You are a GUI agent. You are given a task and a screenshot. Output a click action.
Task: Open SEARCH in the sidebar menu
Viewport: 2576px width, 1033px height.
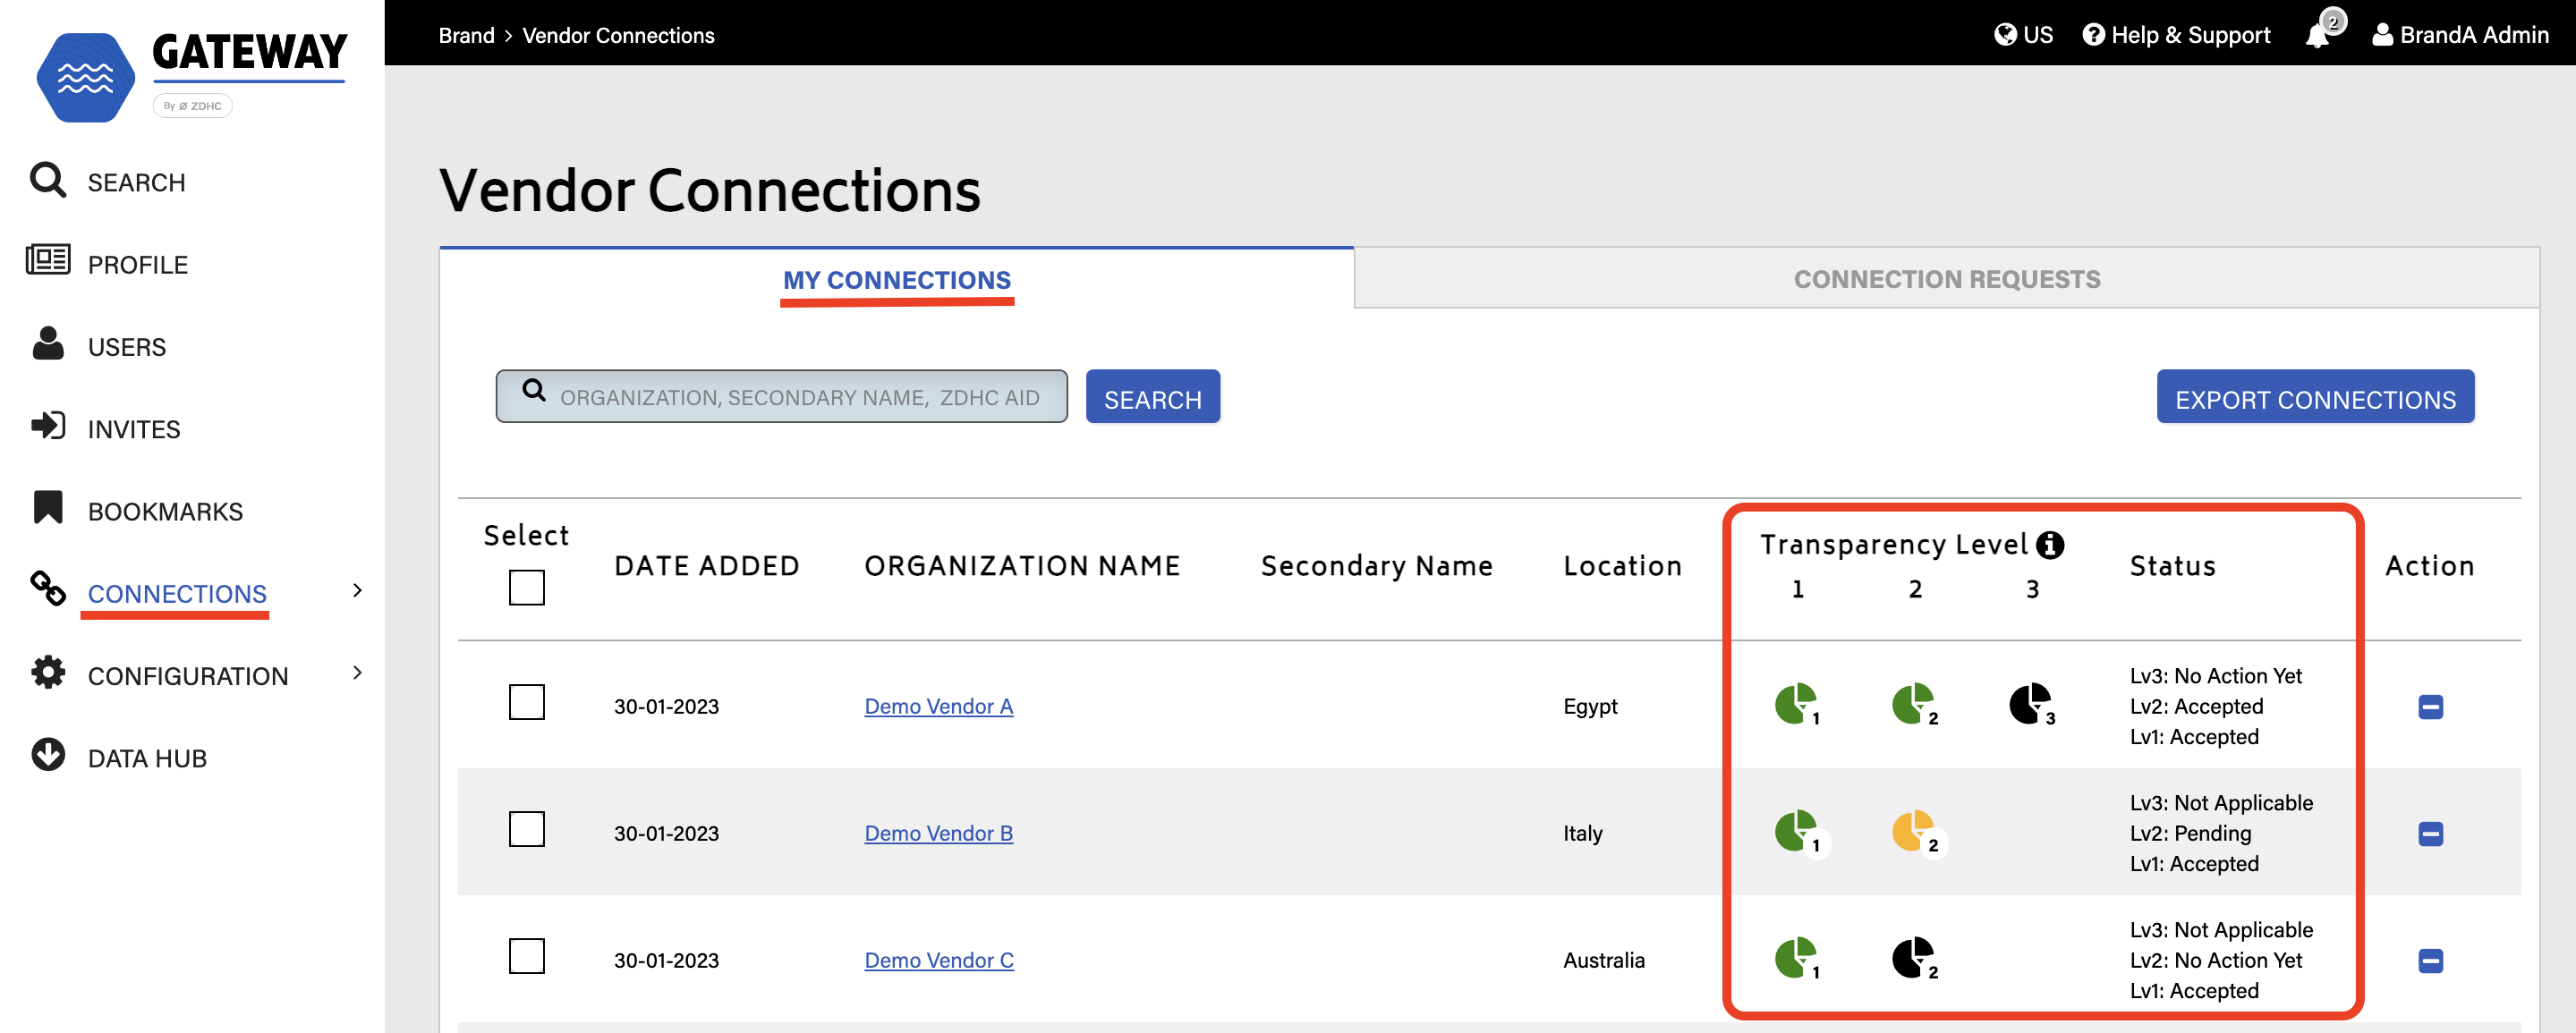tap(136, 183)
